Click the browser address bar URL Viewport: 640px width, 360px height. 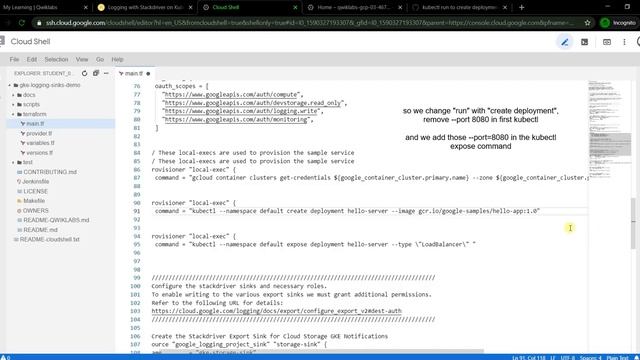[310, 23]
